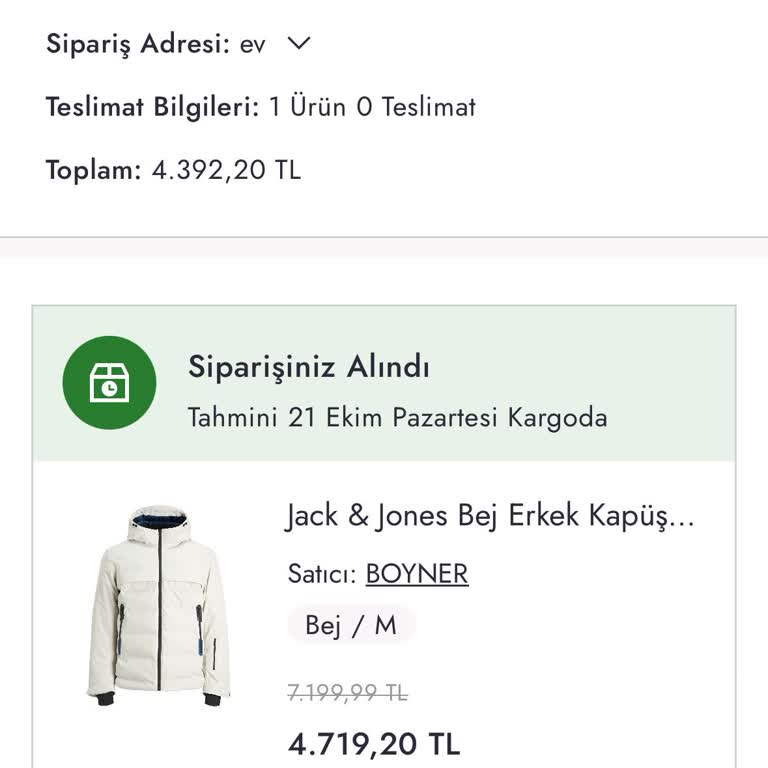Click the 4.719,20 TL discounted price
The height and width of the screenshot is (768, 768).
pyautogui.click(x=374, y=744)
